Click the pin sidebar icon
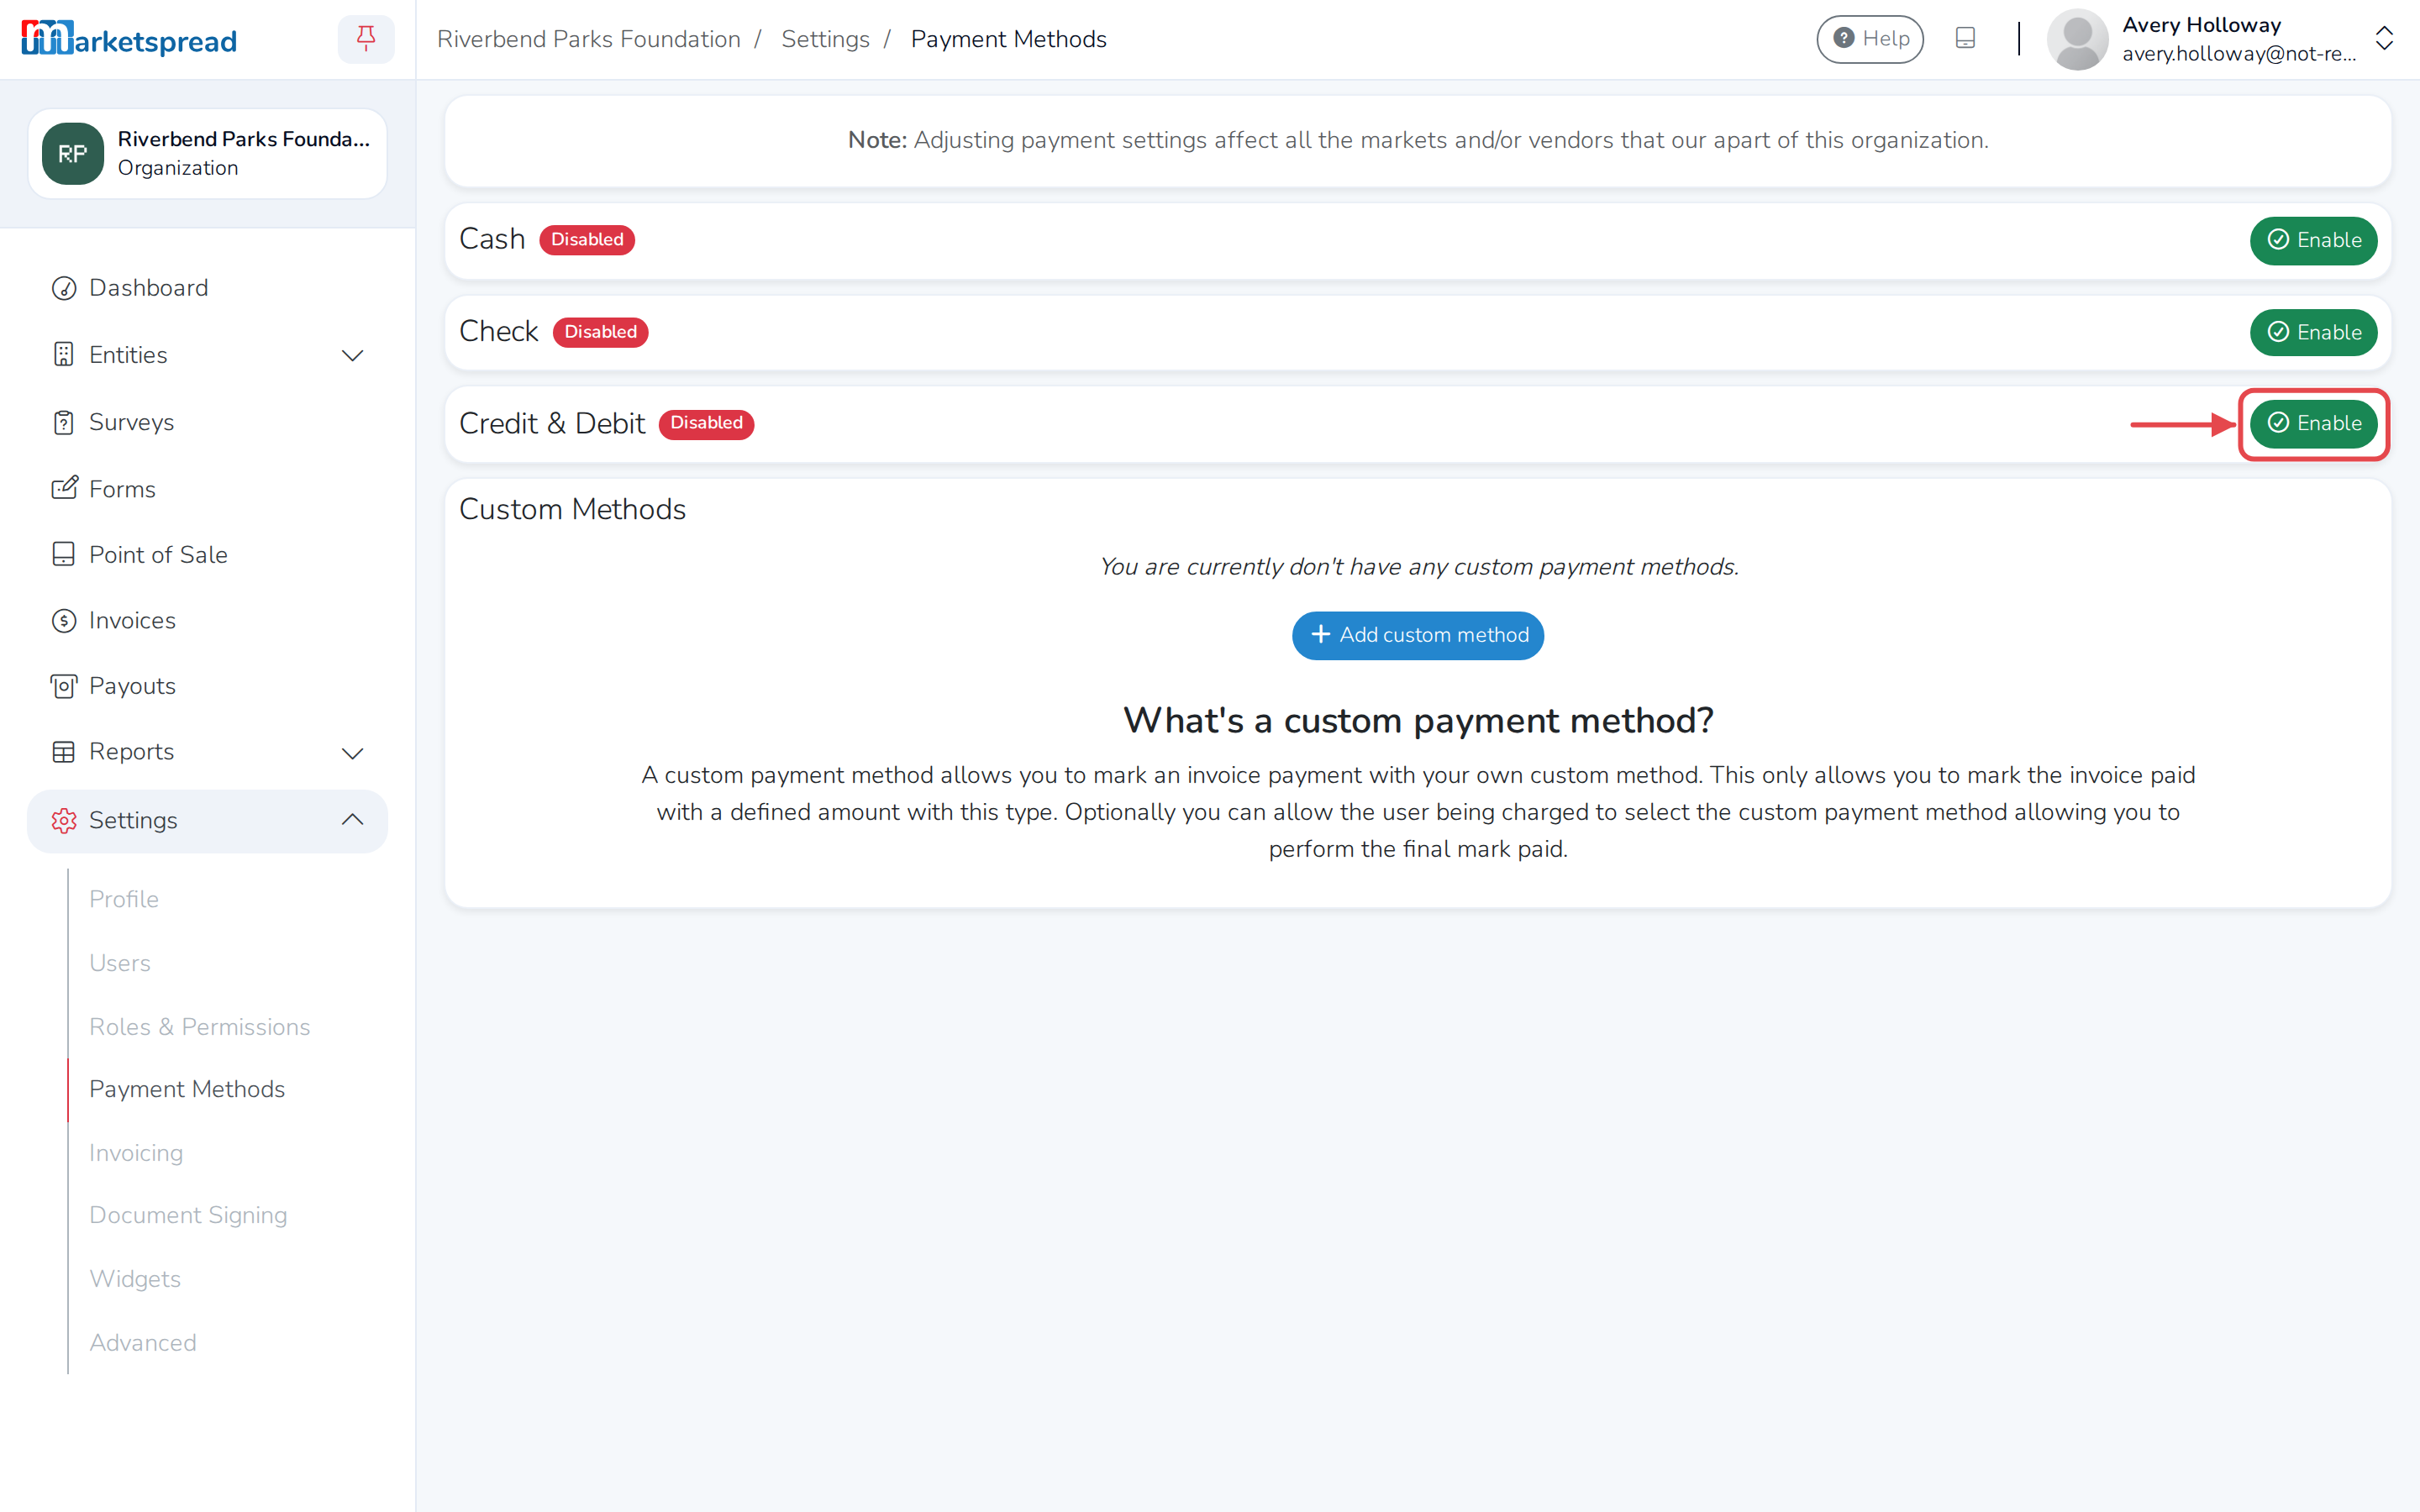 [366, 39]
